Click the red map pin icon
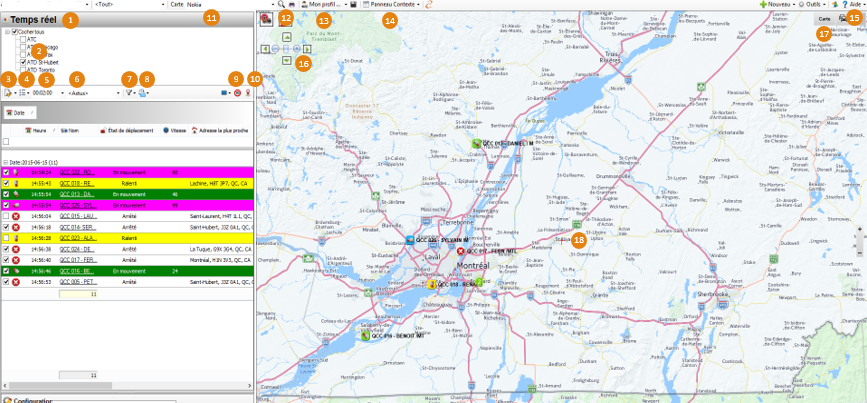Screen dimensions: 867x403 249,93
